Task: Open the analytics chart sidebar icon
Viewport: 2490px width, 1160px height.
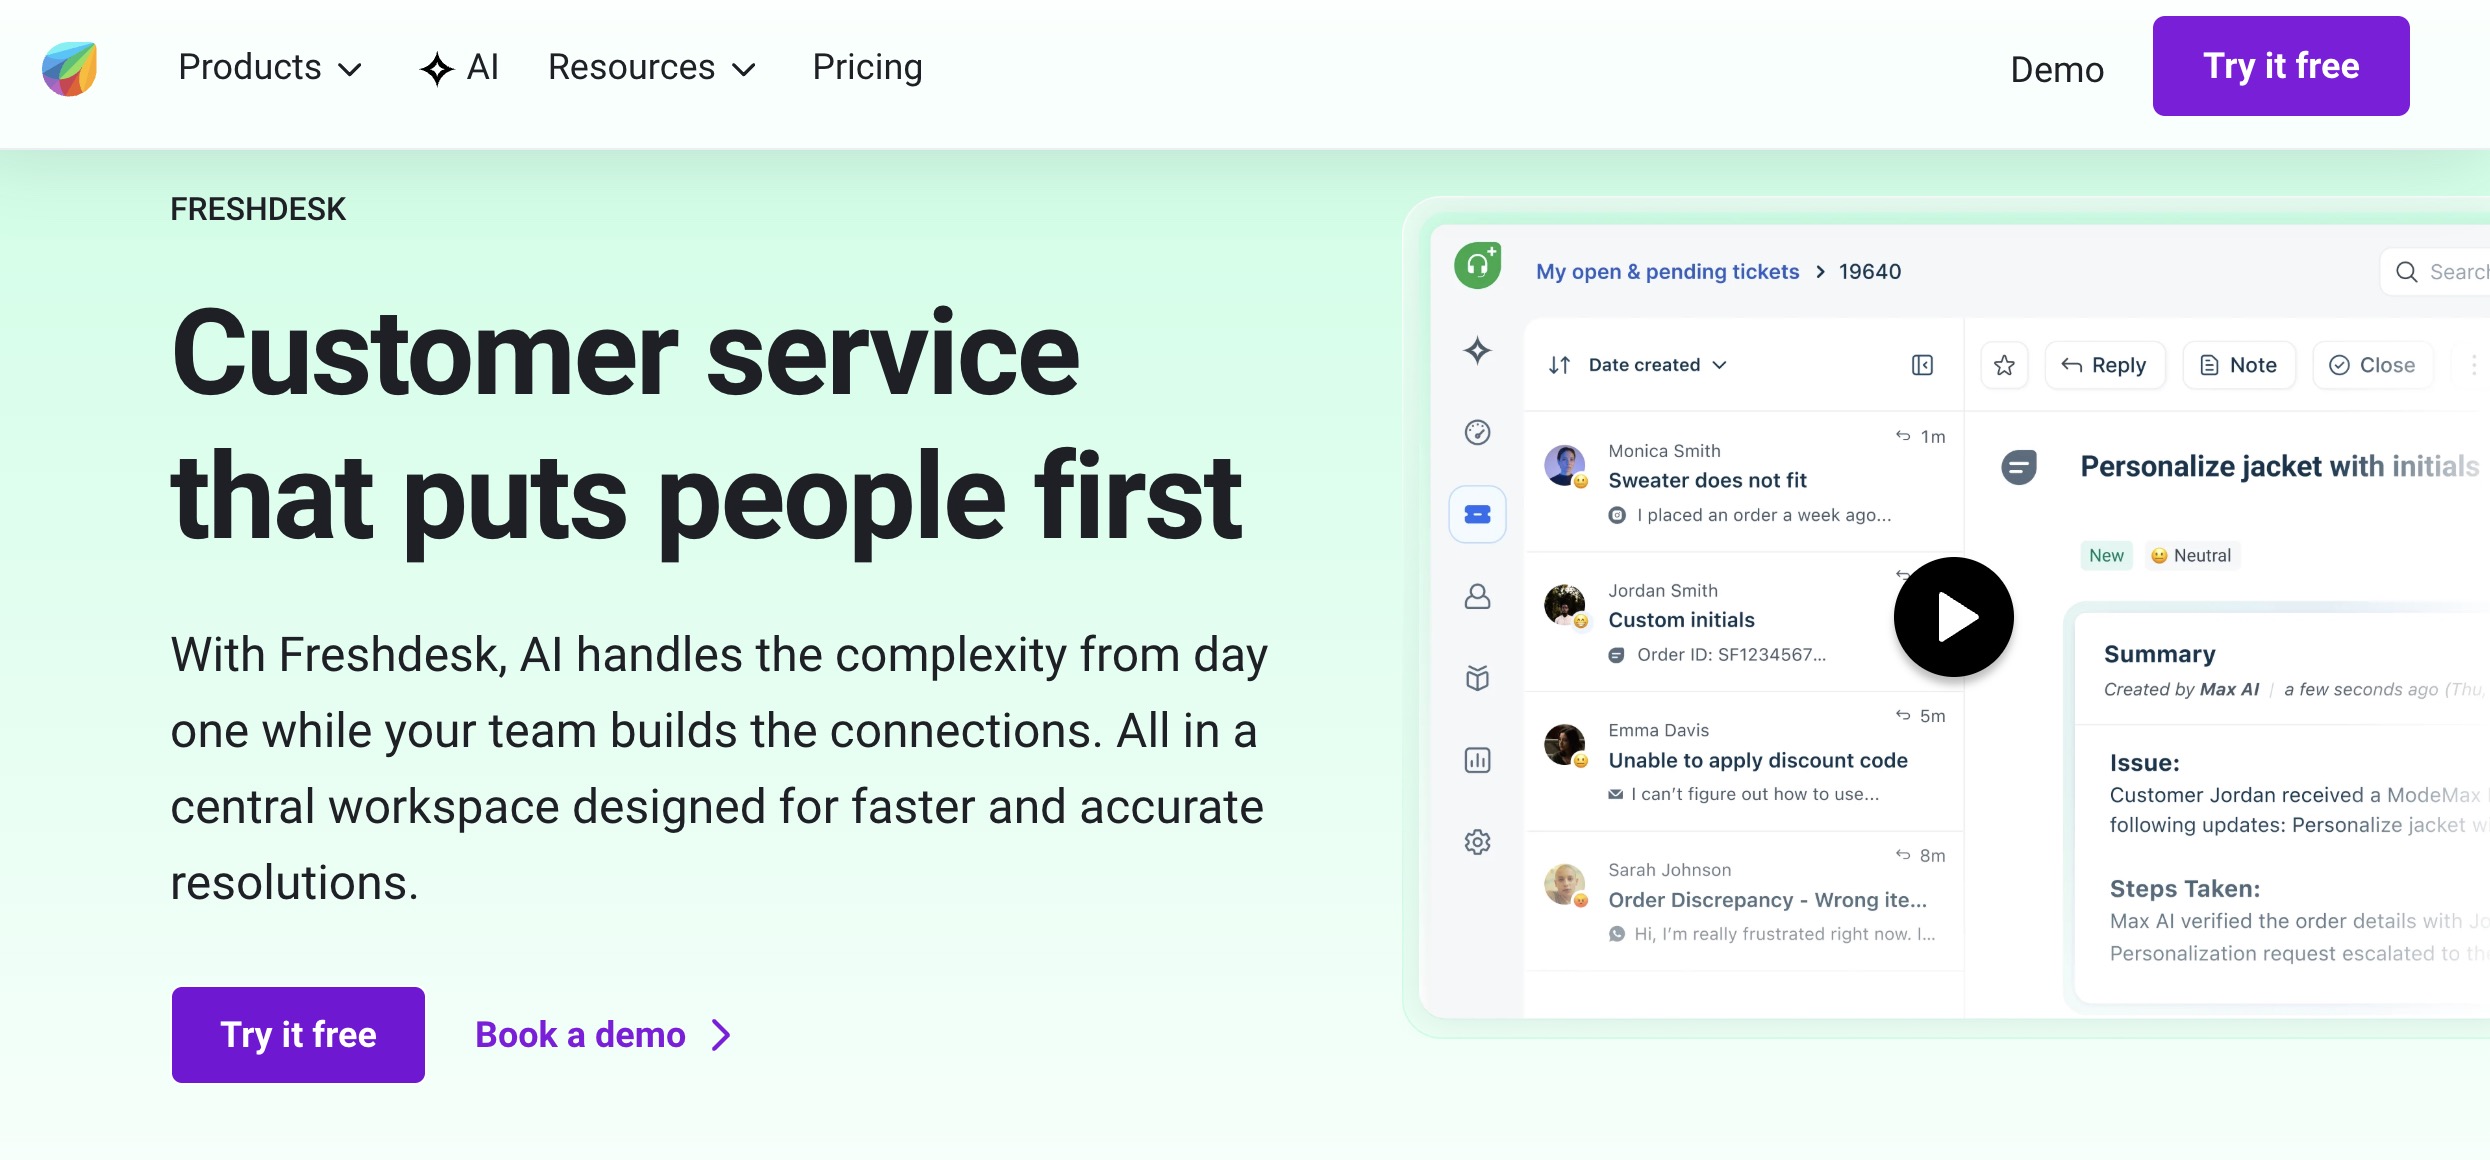Action: pyautogui.click(x=1477, y=760)
